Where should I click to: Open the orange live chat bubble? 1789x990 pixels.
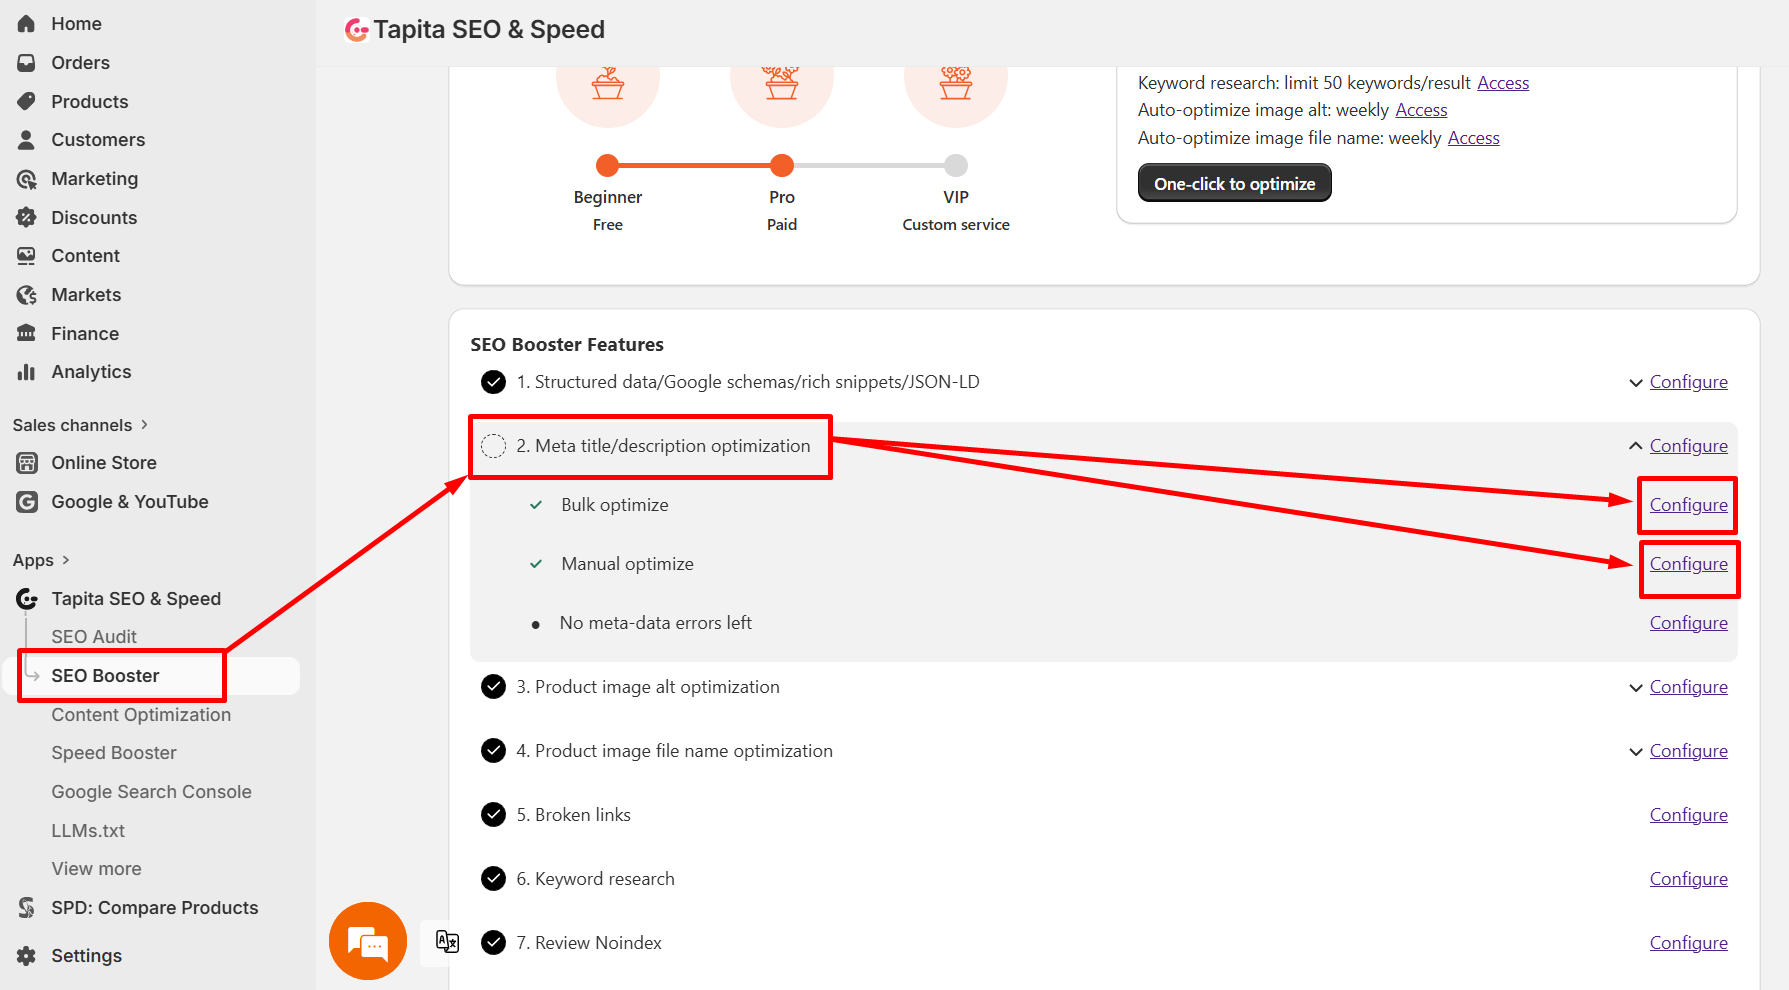[368, 941]
